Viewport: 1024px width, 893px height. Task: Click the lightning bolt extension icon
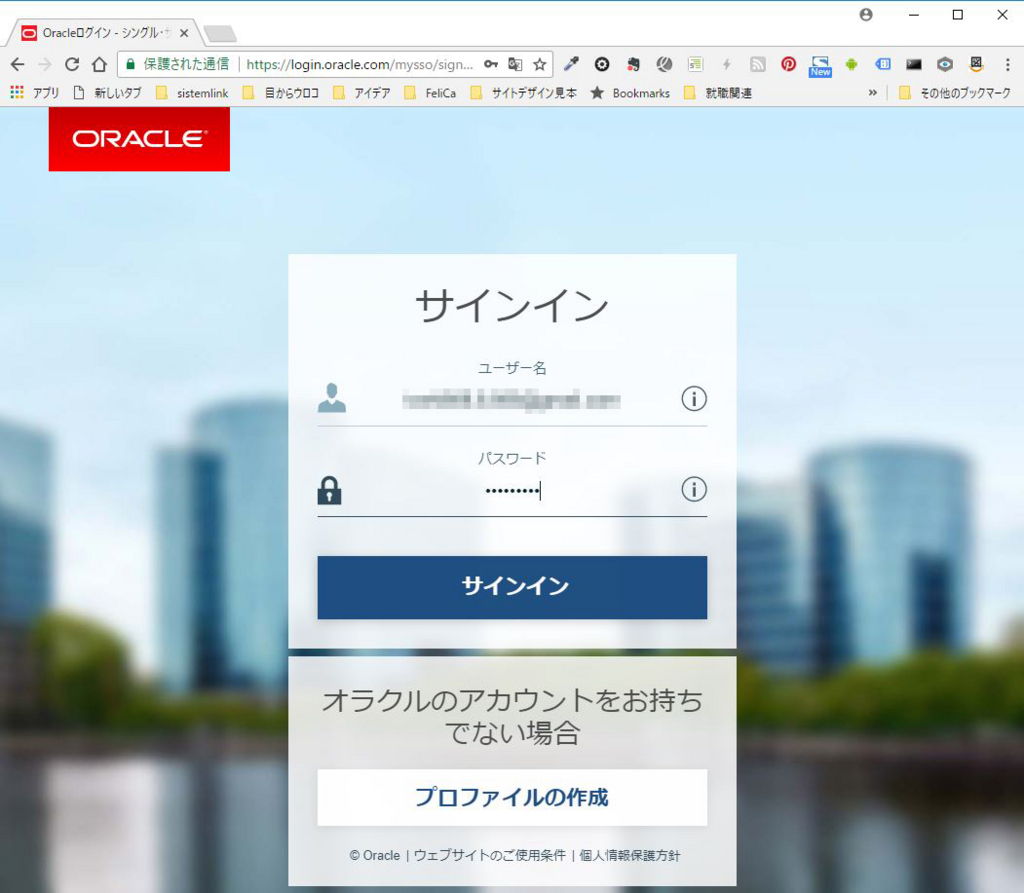726,64
